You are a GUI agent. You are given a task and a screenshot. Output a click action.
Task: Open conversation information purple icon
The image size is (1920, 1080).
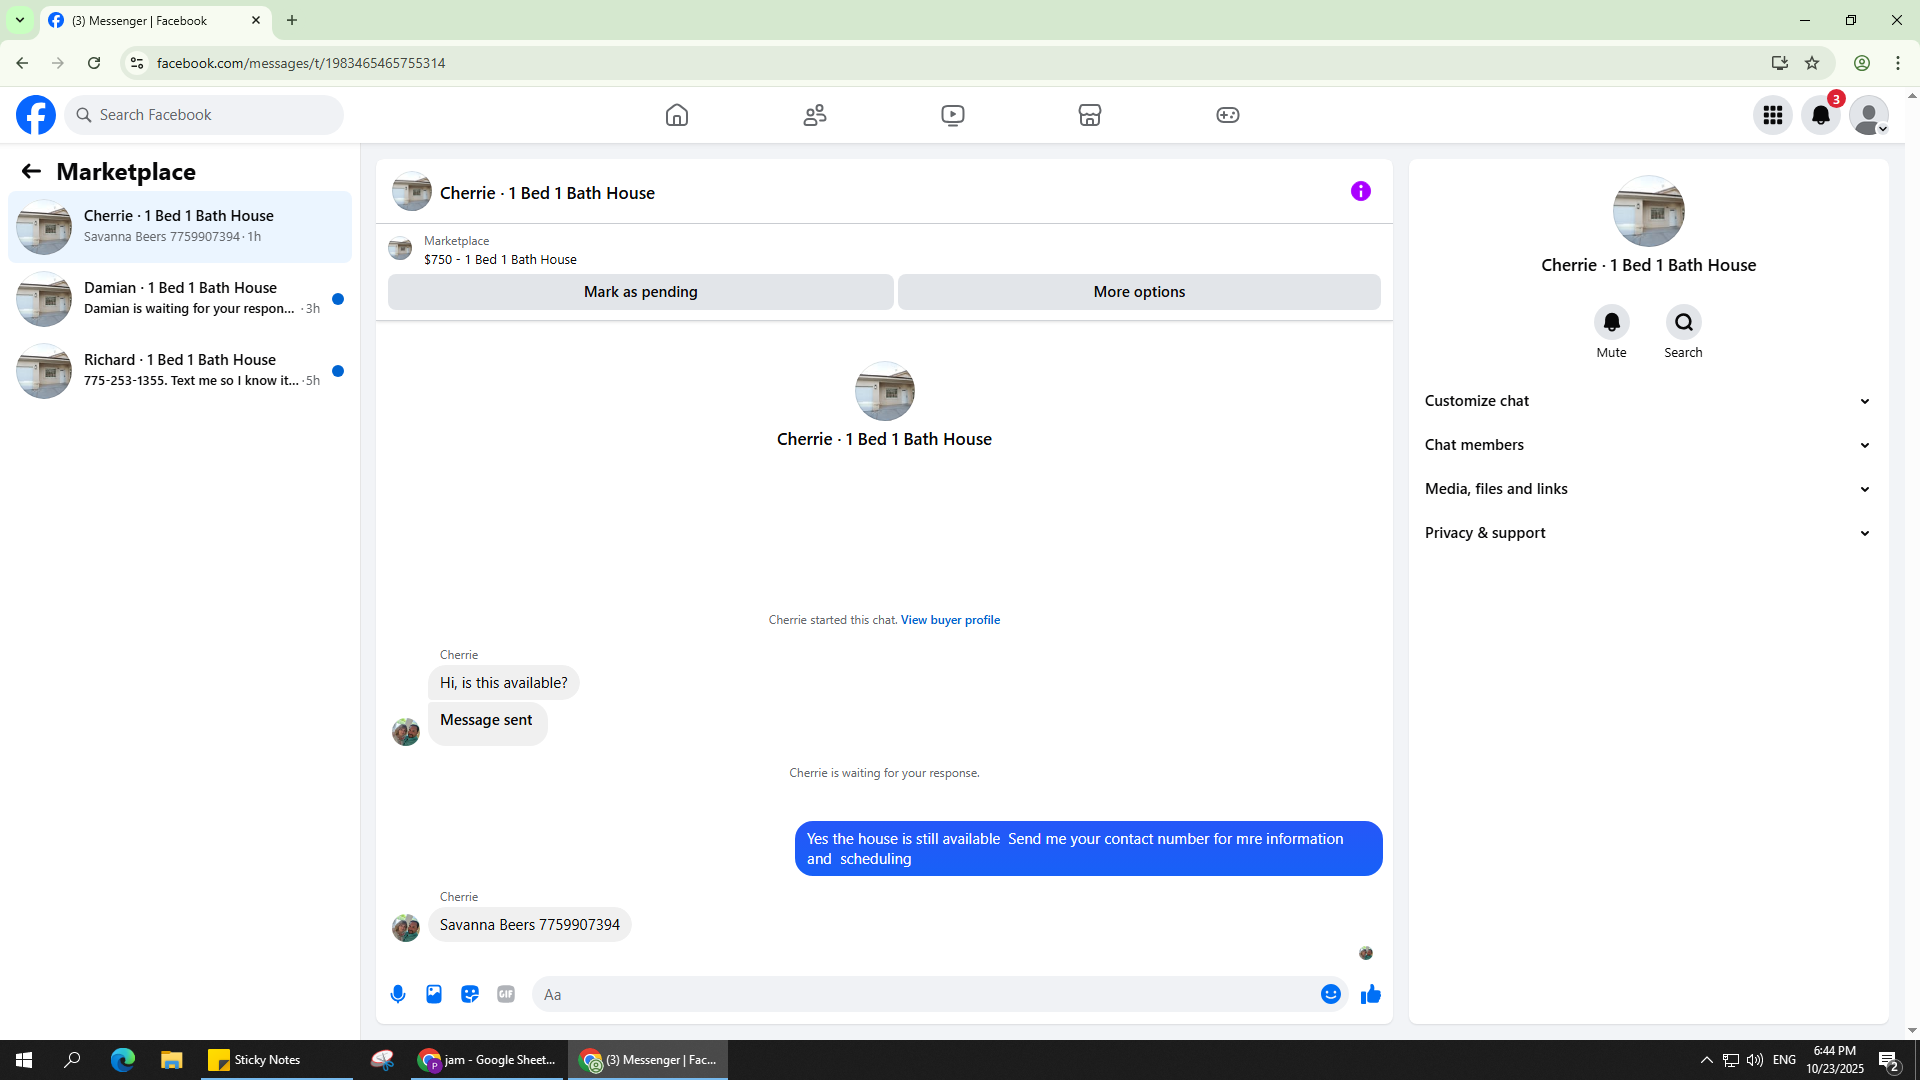(1360, 191)
